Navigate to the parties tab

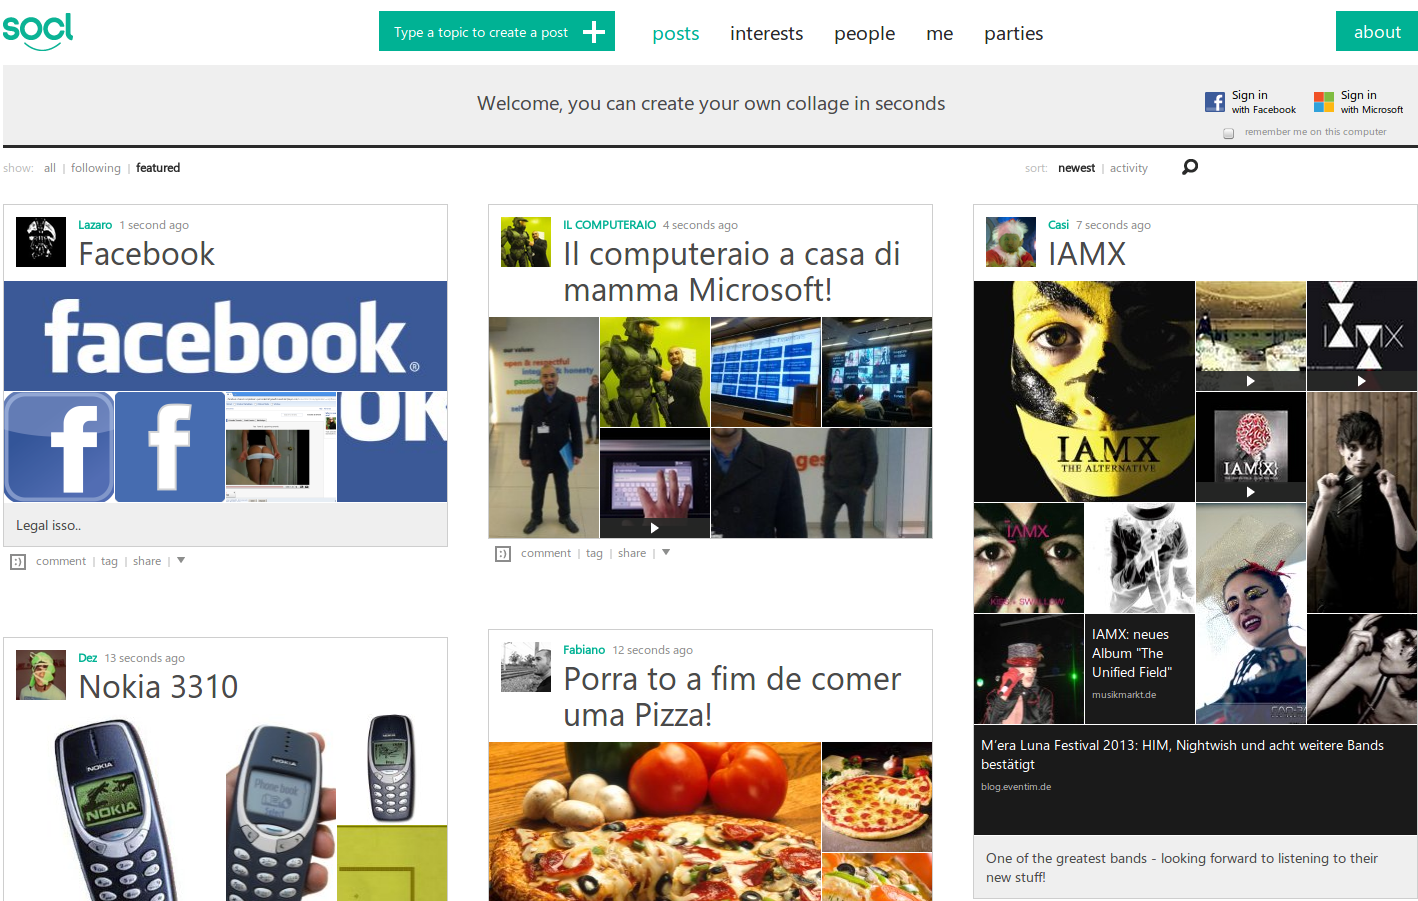click(x=1014, y=33)
